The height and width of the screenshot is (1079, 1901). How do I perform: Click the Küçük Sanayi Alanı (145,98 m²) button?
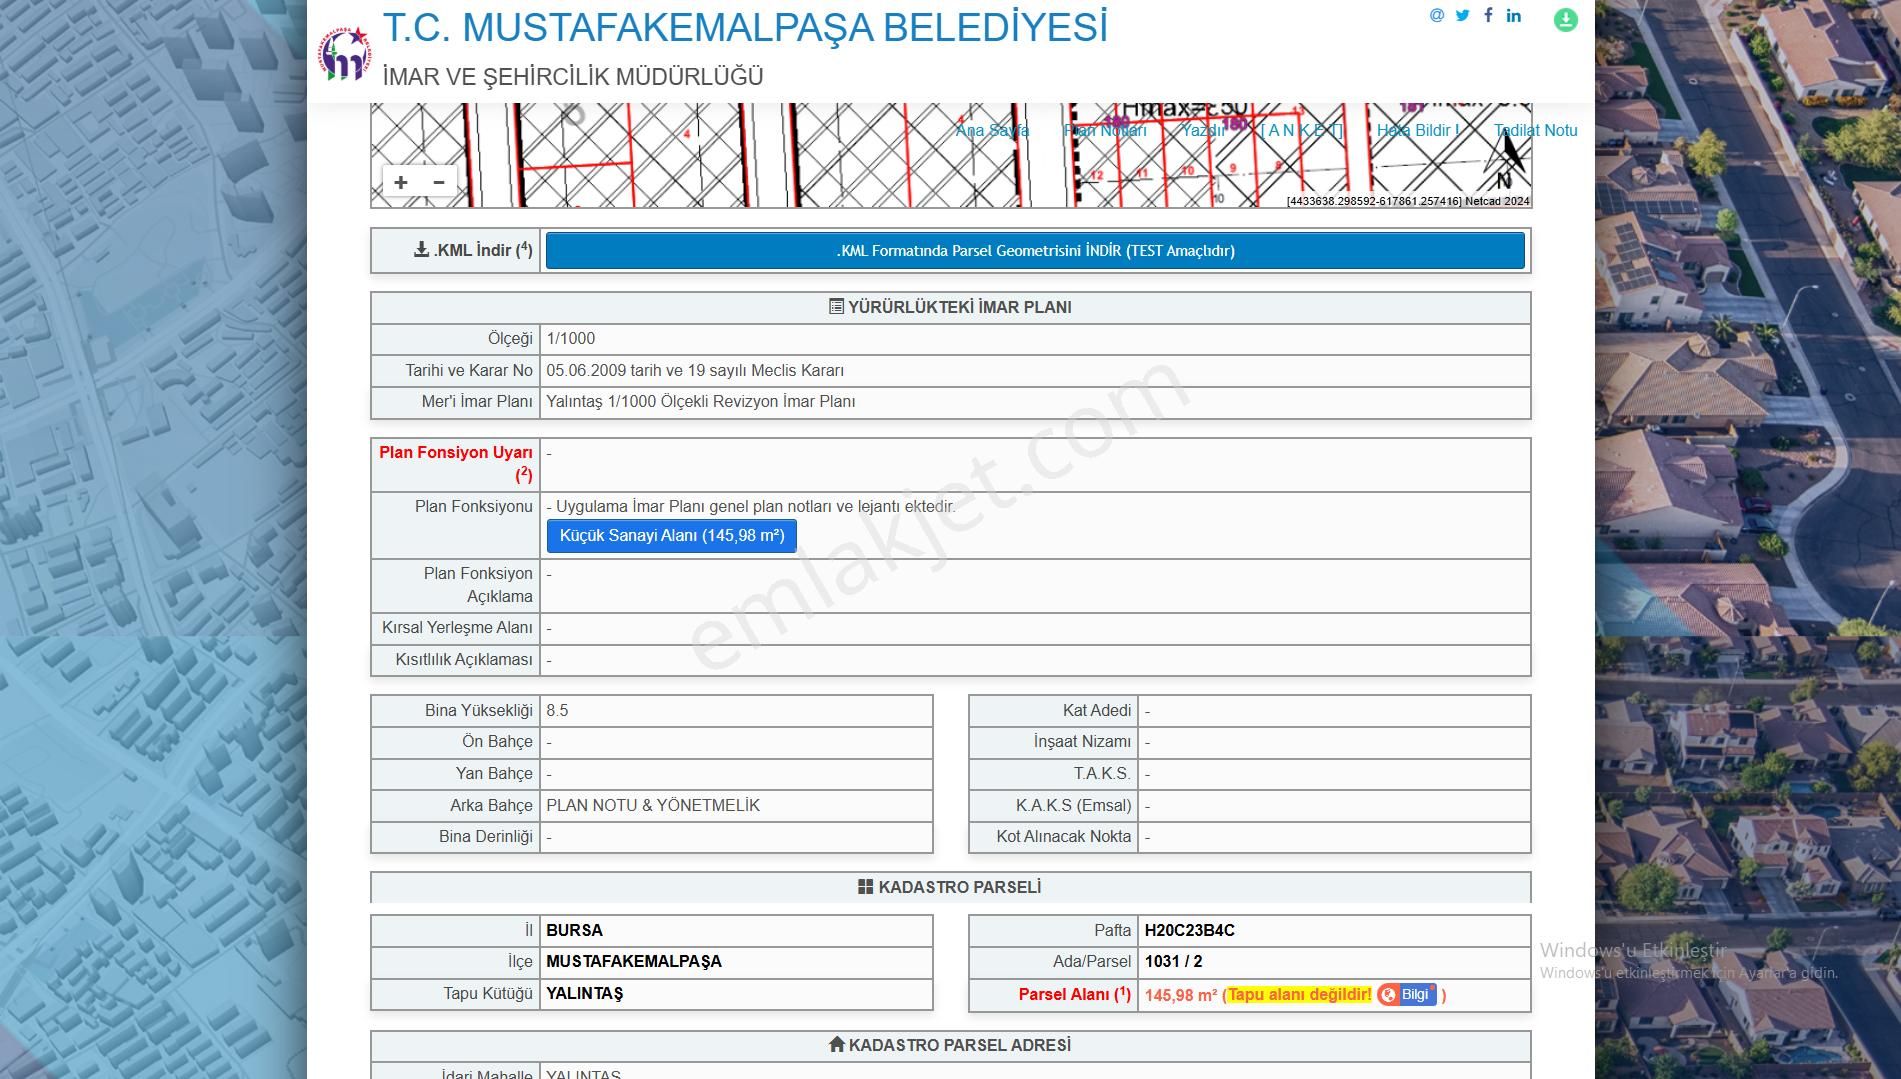(671, 537)
